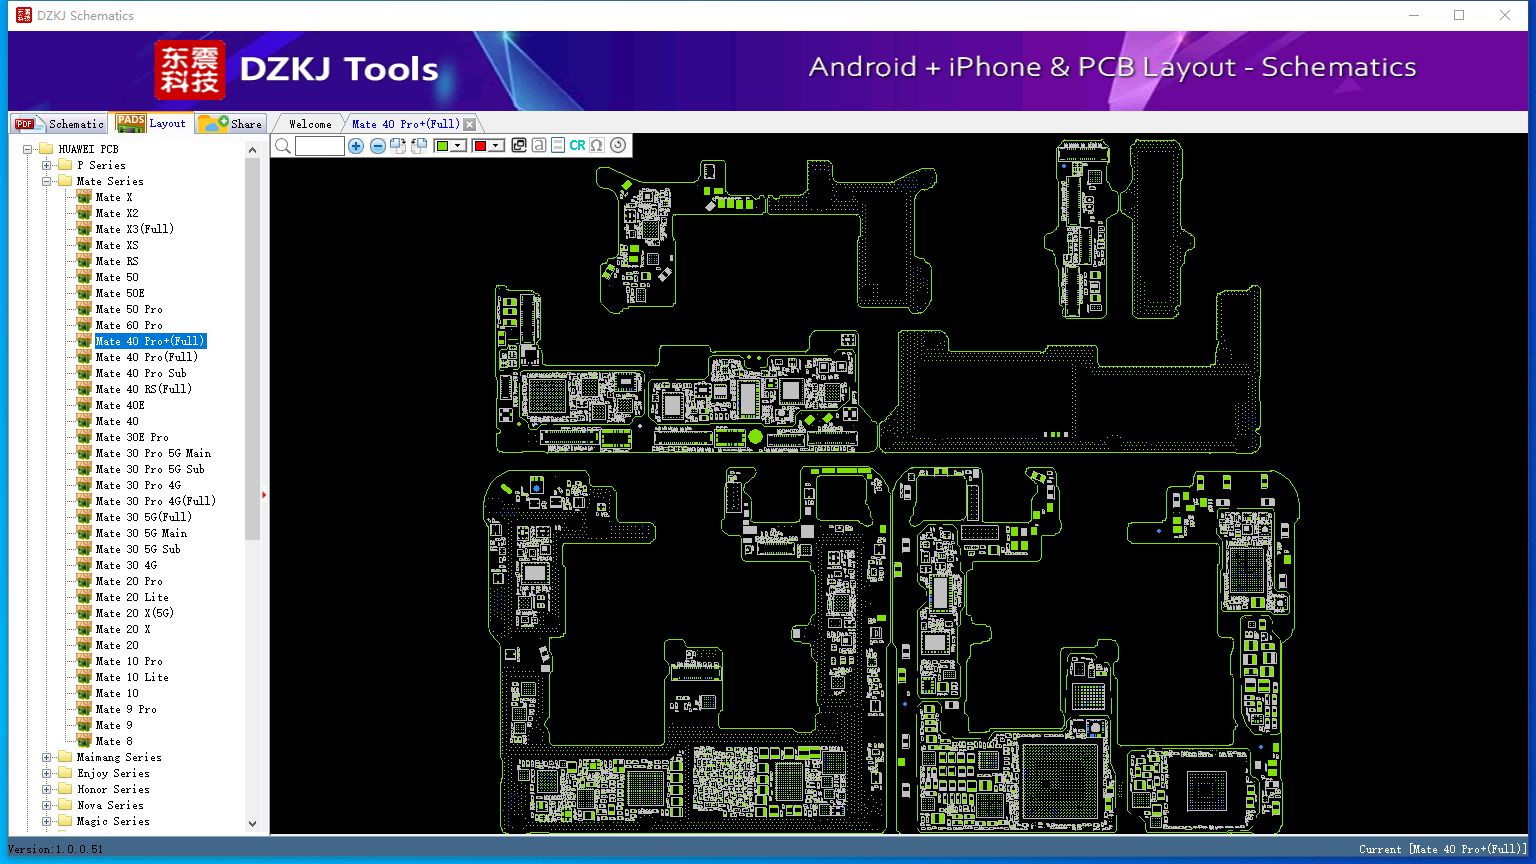The image size is (1536, 864).
Task: Select Mate 40 RS(Full) in the tree
Action: pyautogui.click(x=144, y=389)
